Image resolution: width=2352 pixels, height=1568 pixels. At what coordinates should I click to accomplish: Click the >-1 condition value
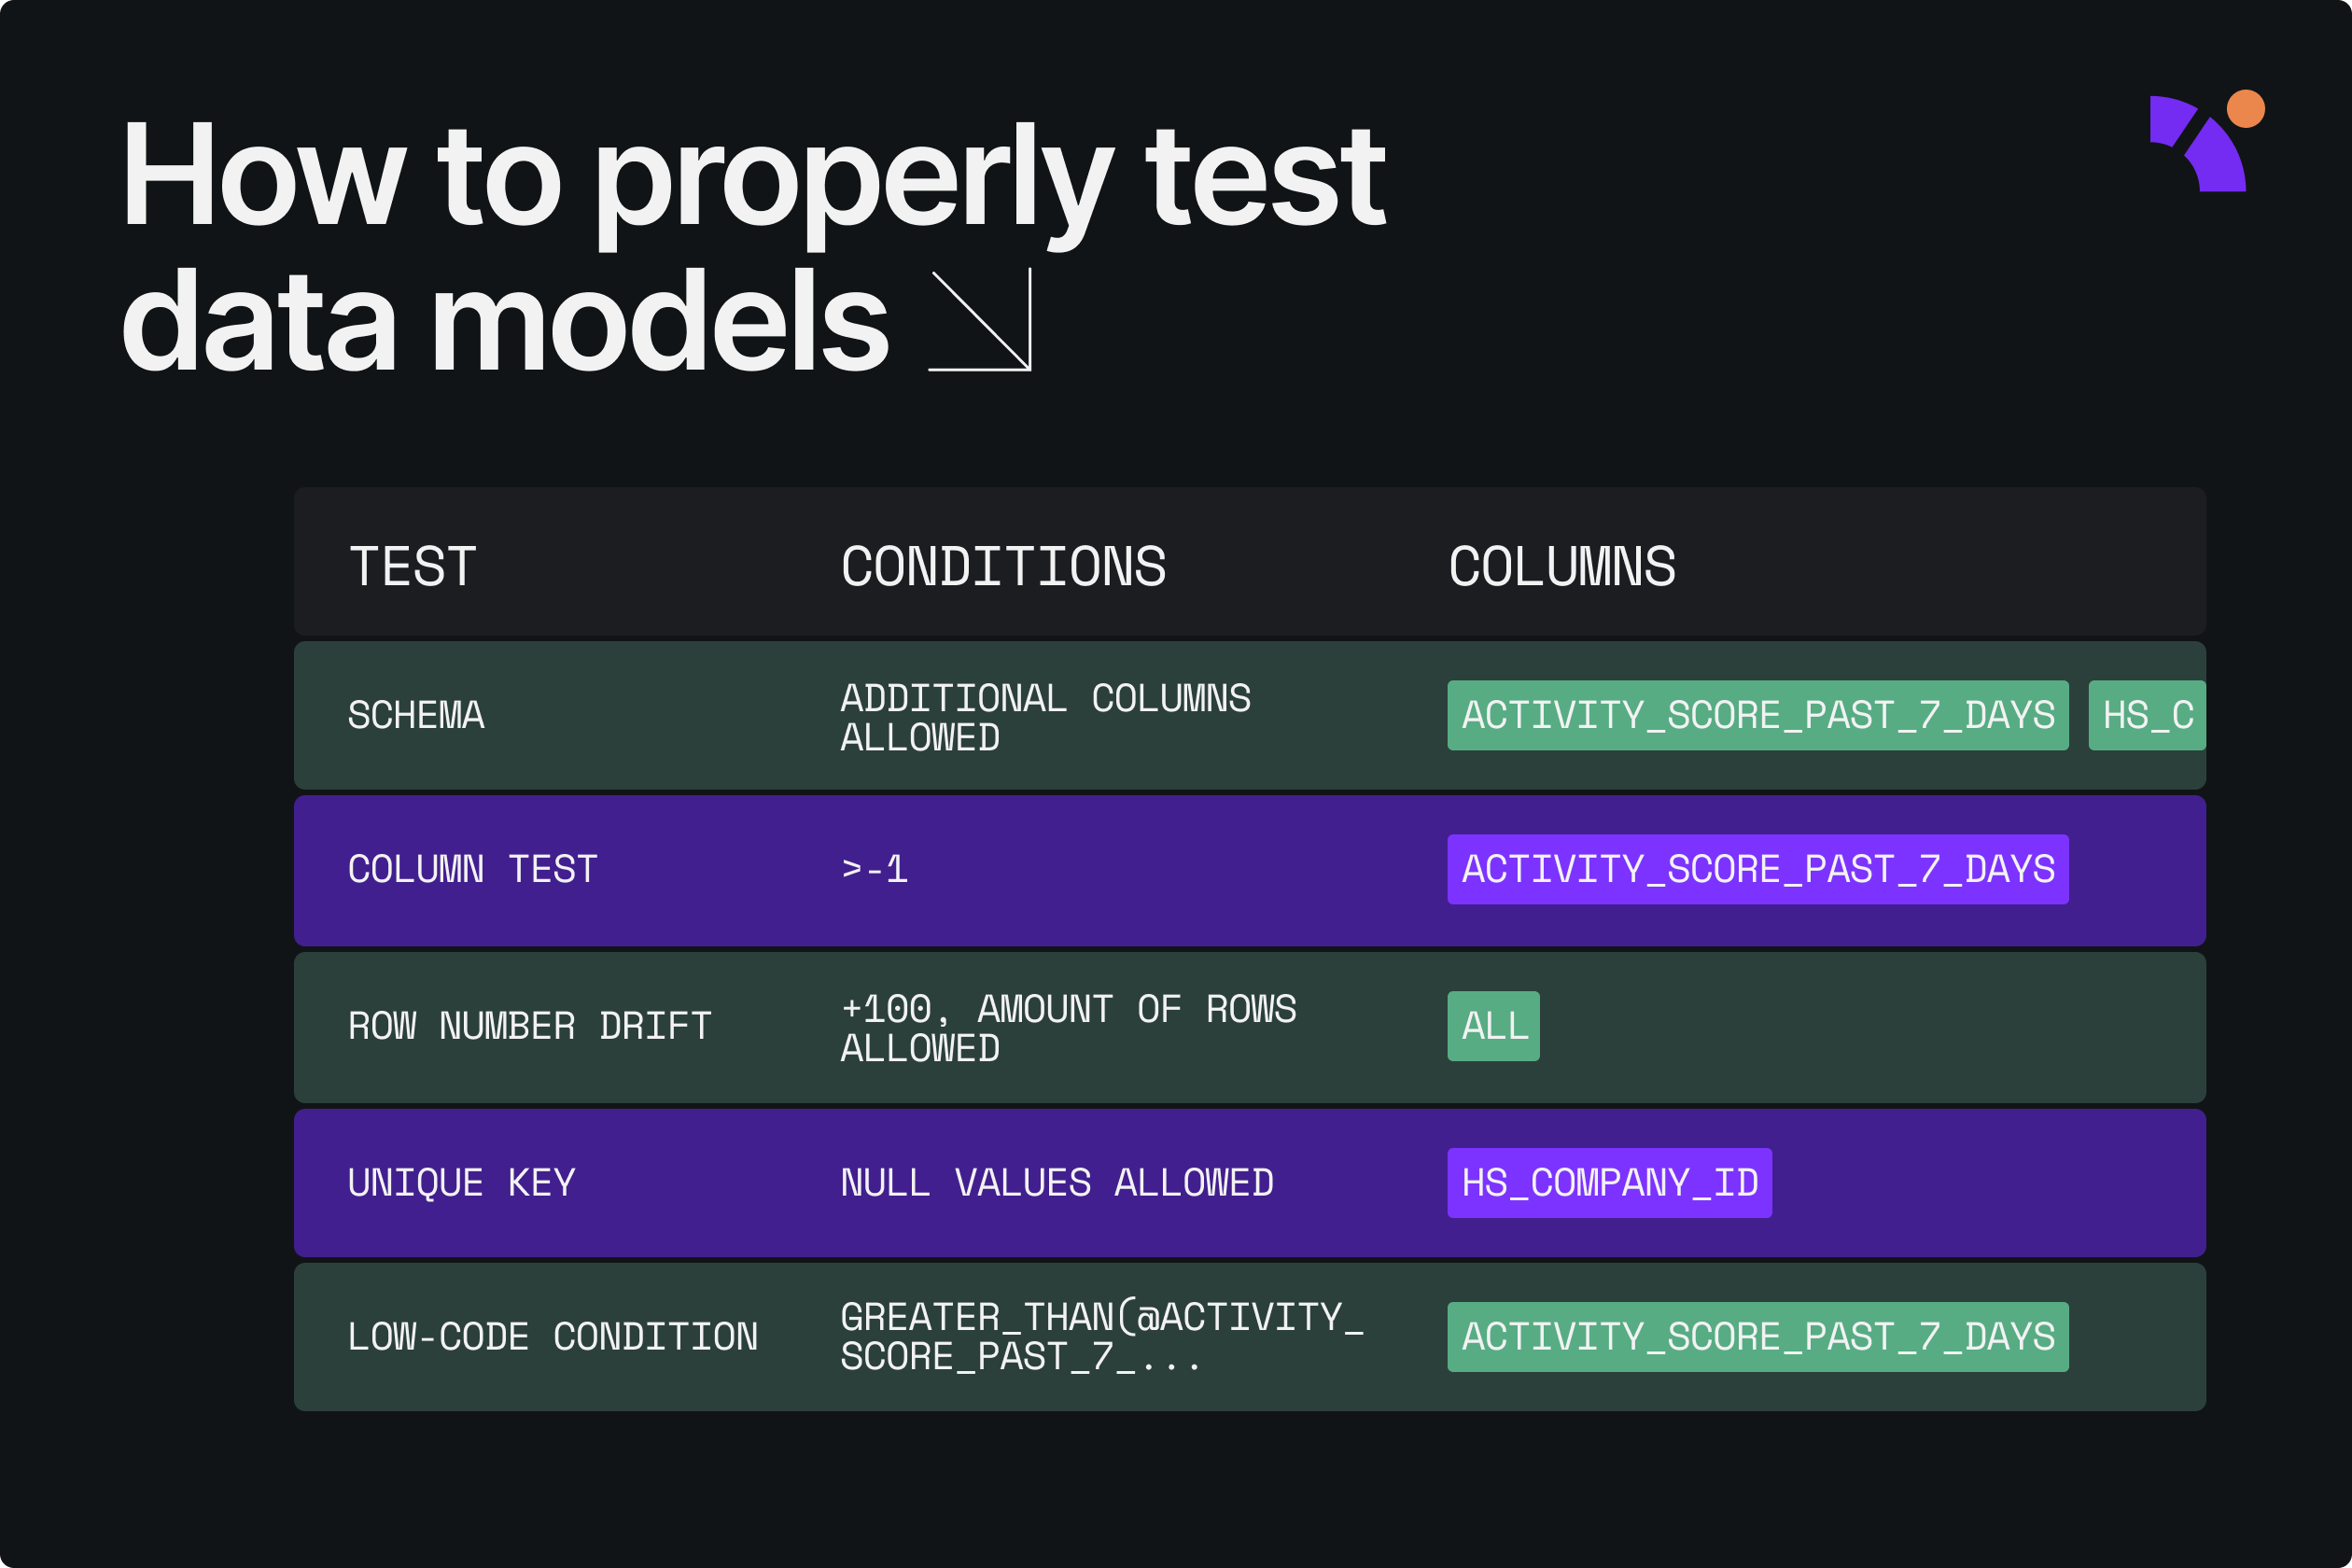[x=874, y=870]
